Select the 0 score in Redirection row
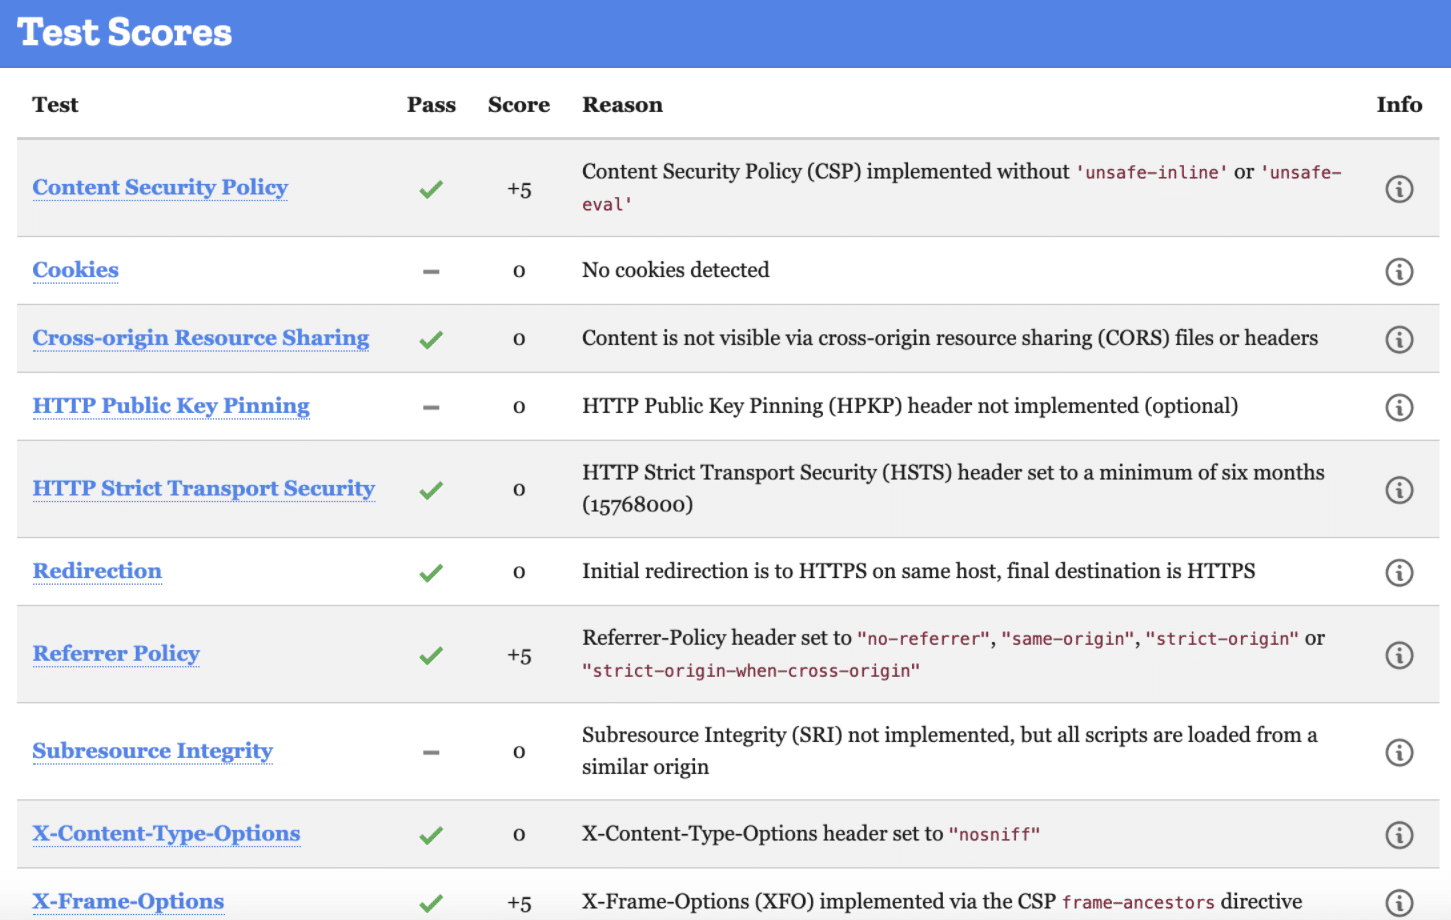 (x=519, y=572)
